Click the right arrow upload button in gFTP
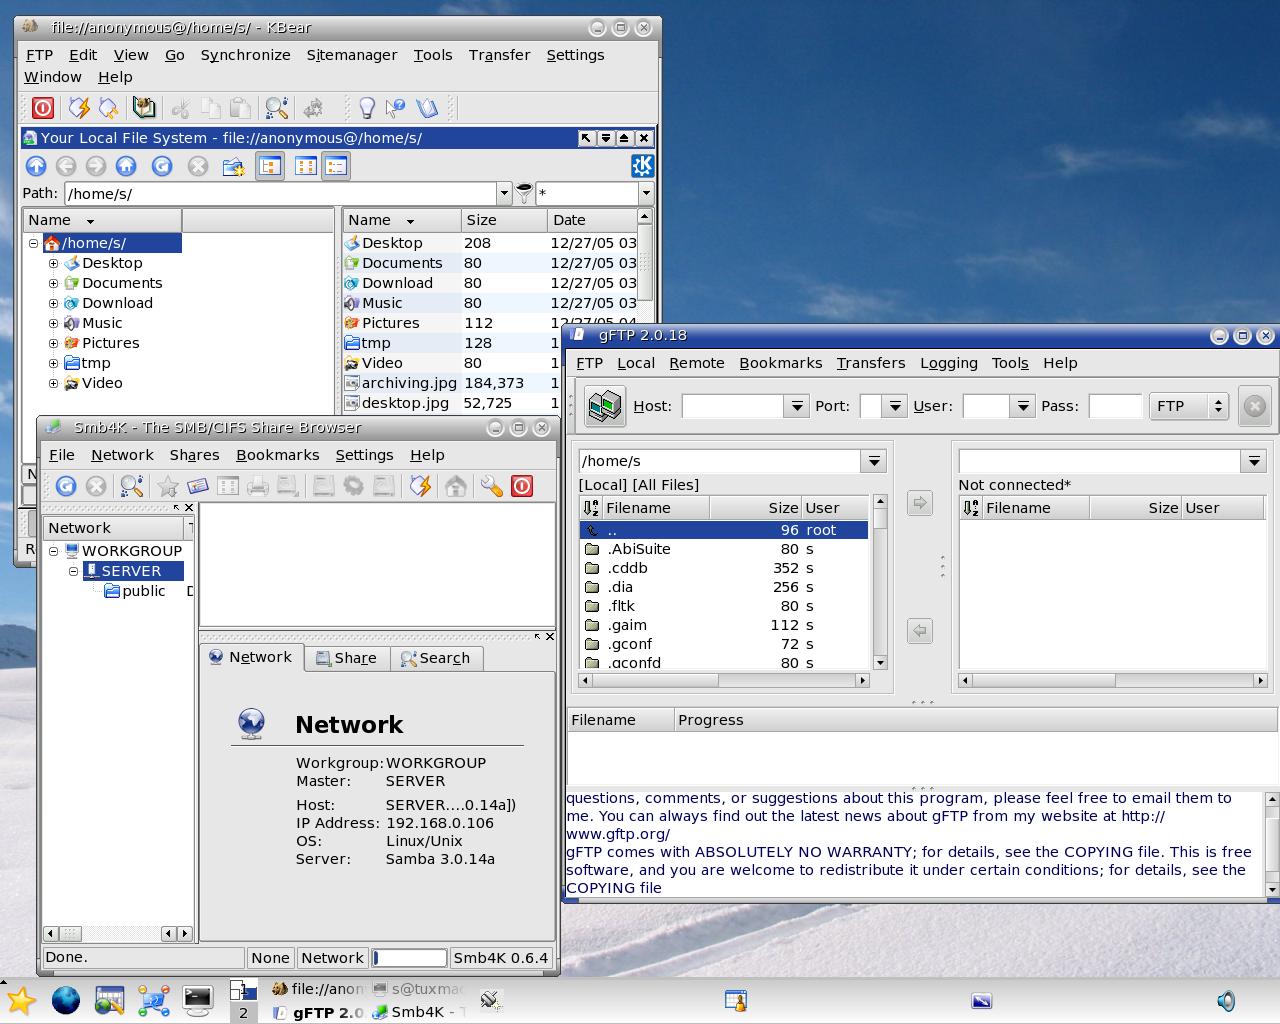Image resolution: width=1280 pixels, height=1024 pixels. click(920, 502)
